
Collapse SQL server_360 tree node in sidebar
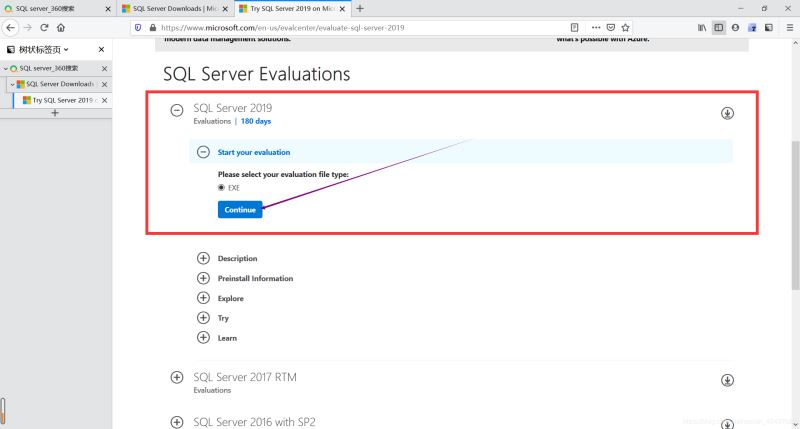pyautogui.click(x=6, y=68)
